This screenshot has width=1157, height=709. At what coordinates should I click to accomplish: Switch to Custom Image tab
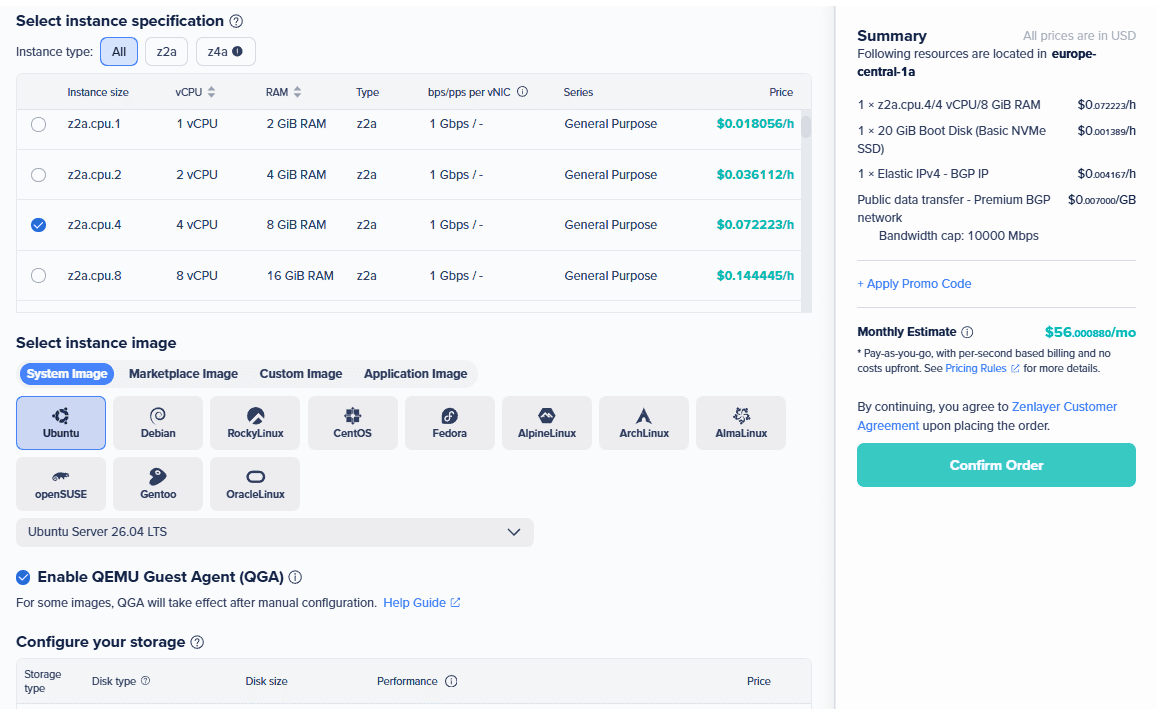[x=301, y=374]
